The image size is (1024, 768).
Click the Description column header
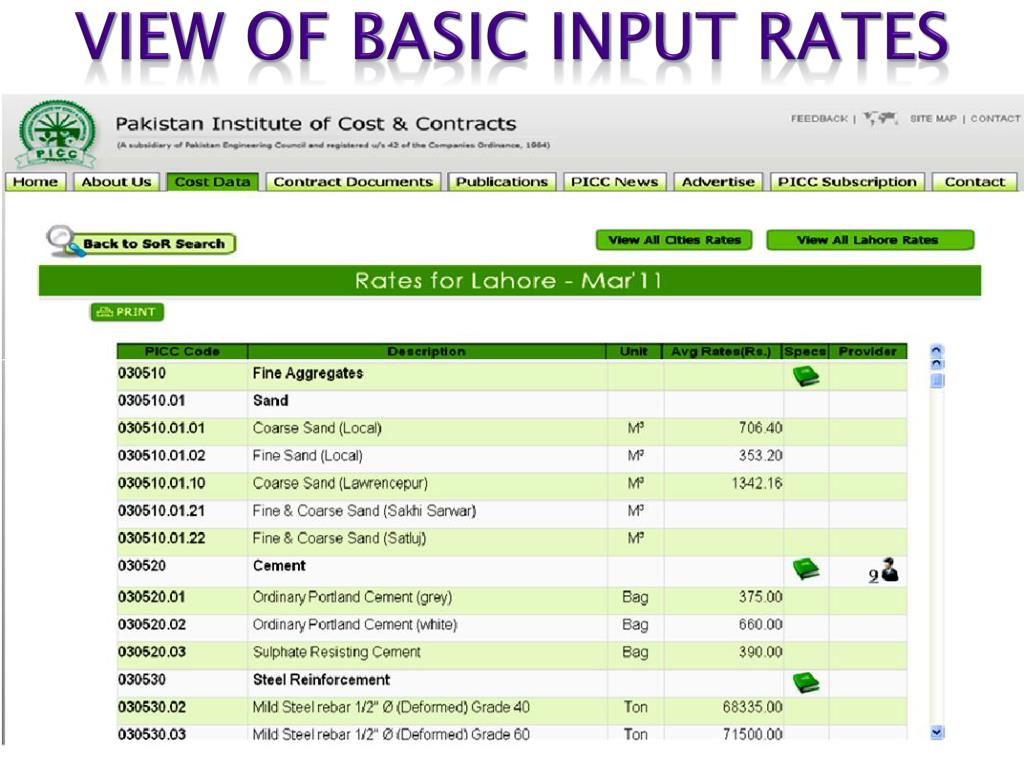tap(426, 351)
